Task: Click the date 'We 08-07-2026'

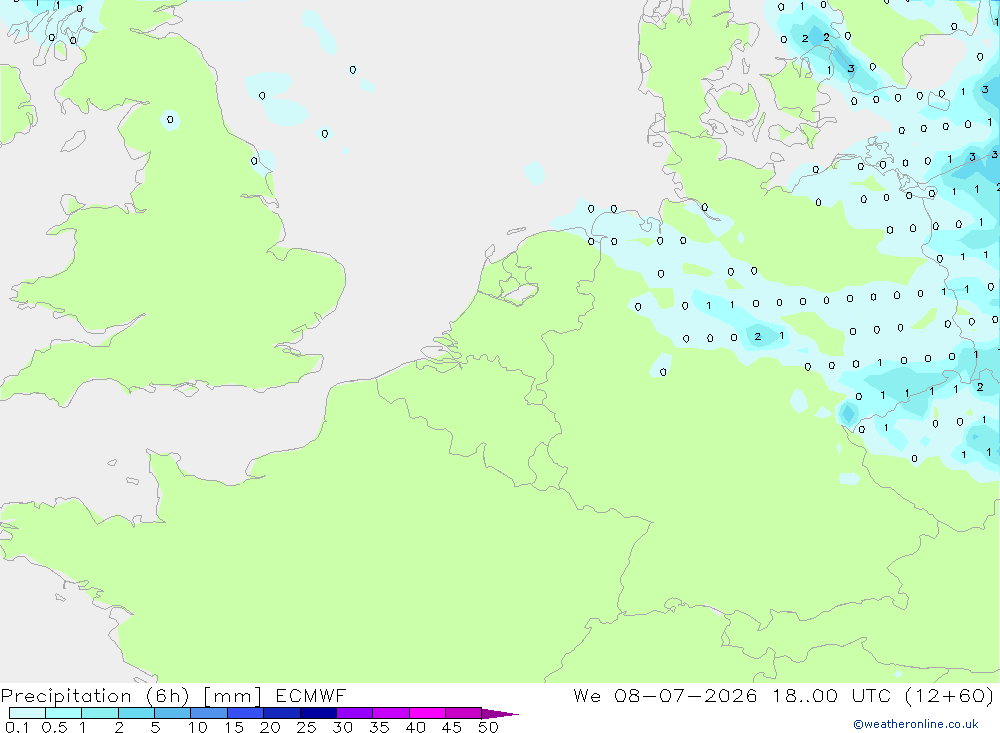Action: pyautogui.click(x=665, y=695)
